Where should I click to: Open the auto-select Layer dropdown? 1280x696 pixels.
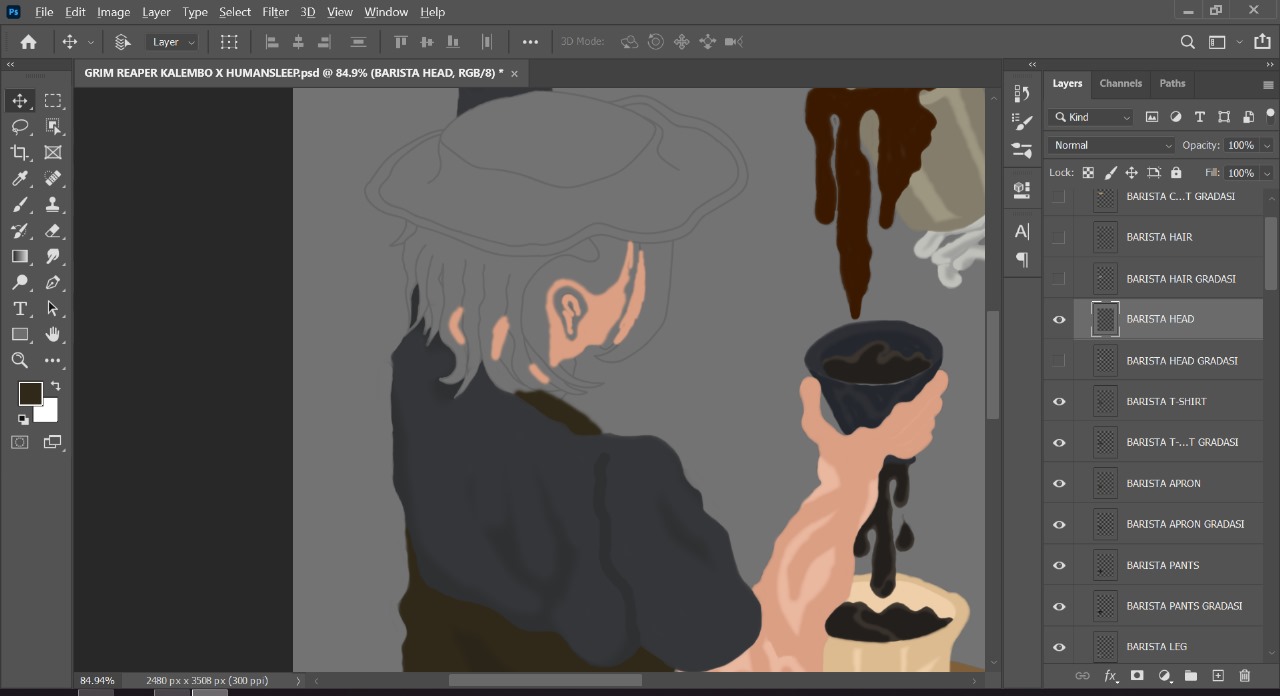(x=172, y=42)
